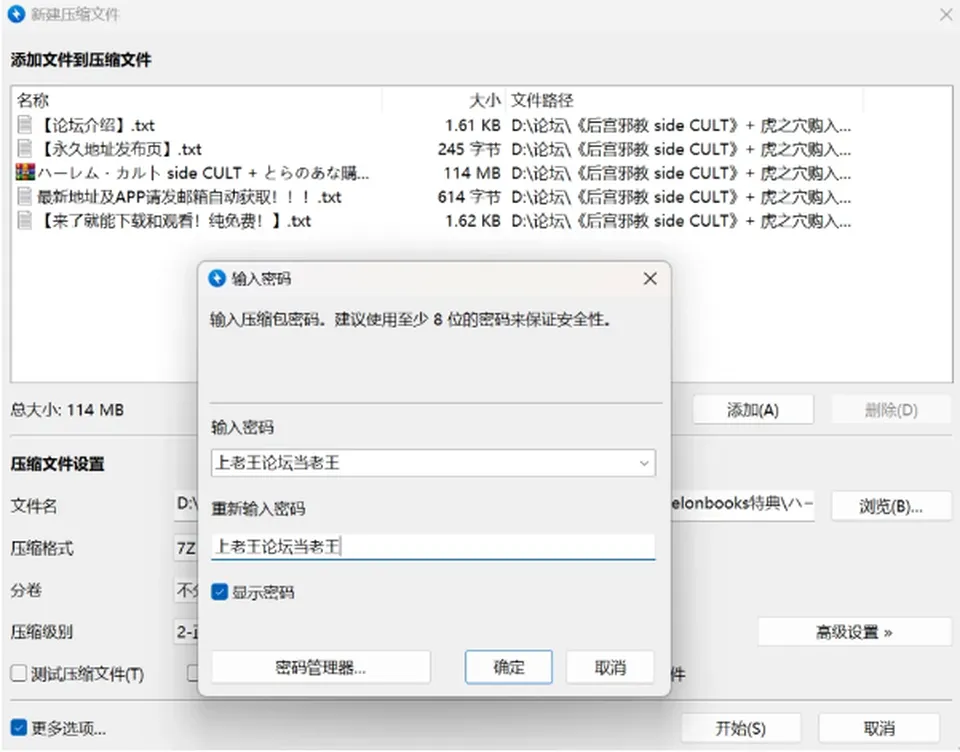Click the file icon beside 最新地址及APP请发邮箱自动获取 file
The width and height of the screenshot is (960, 752).
pyautogui.click(x=24, y=197)
